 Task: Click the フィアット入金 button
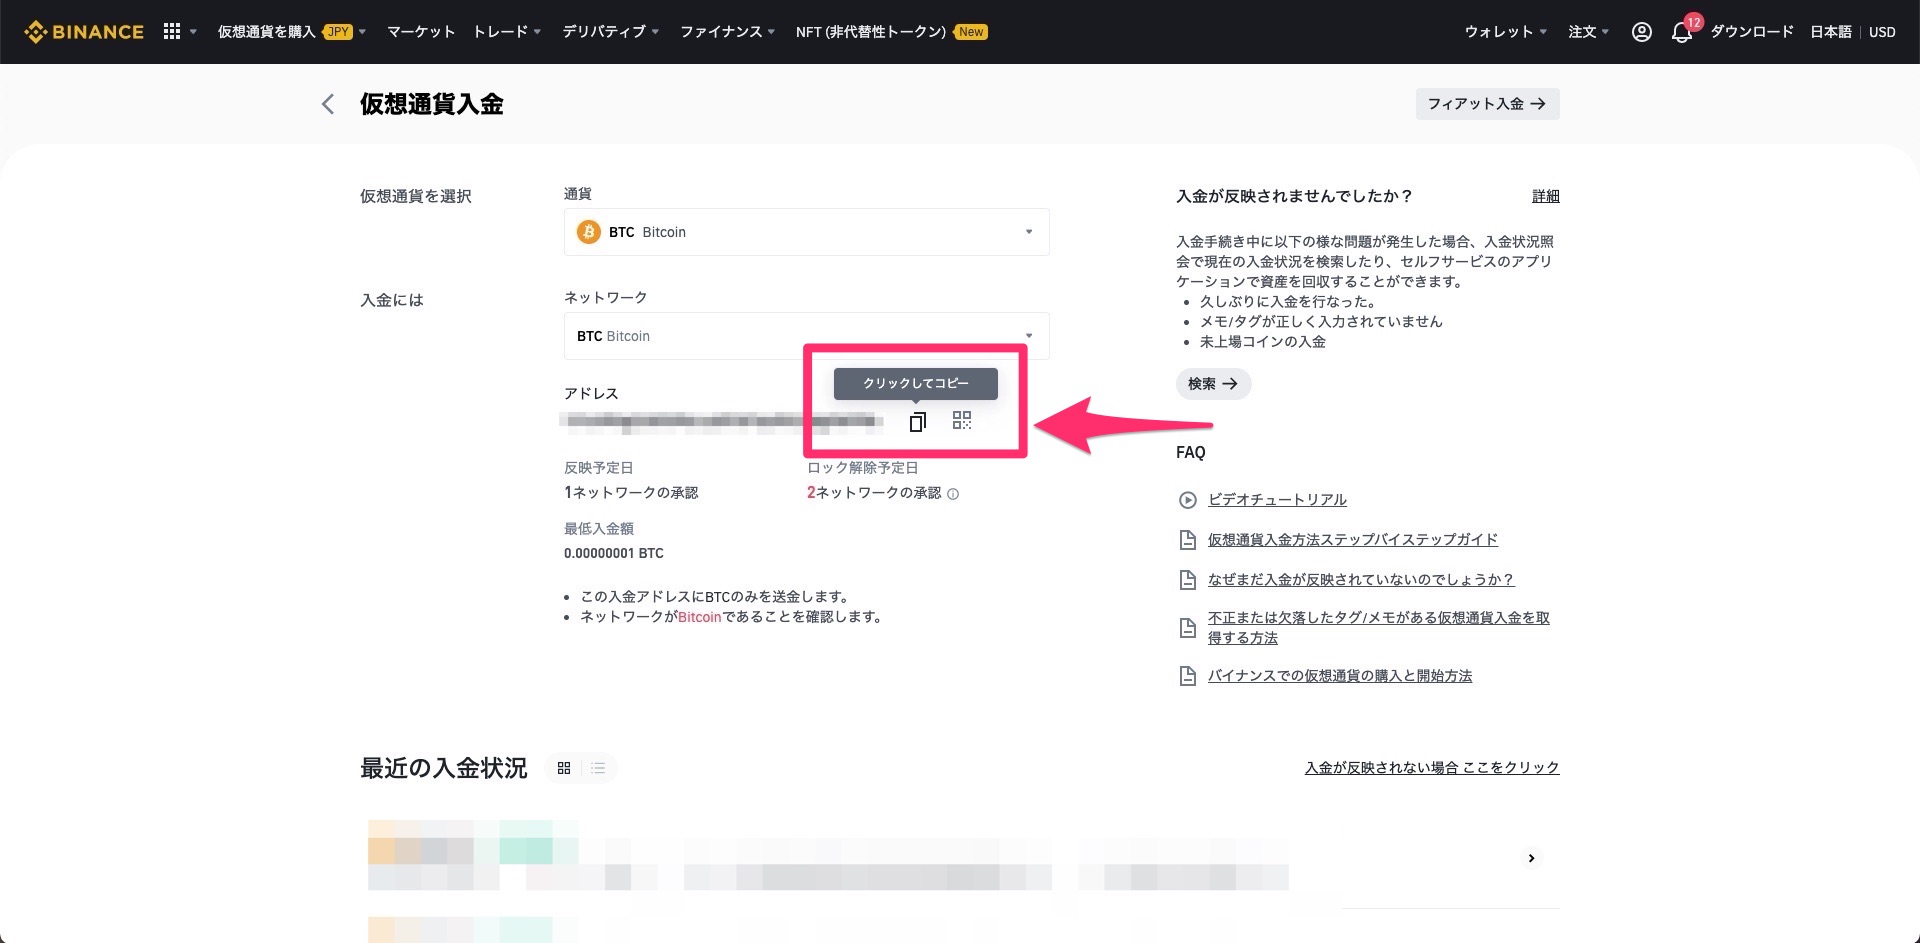point(1487,104)
